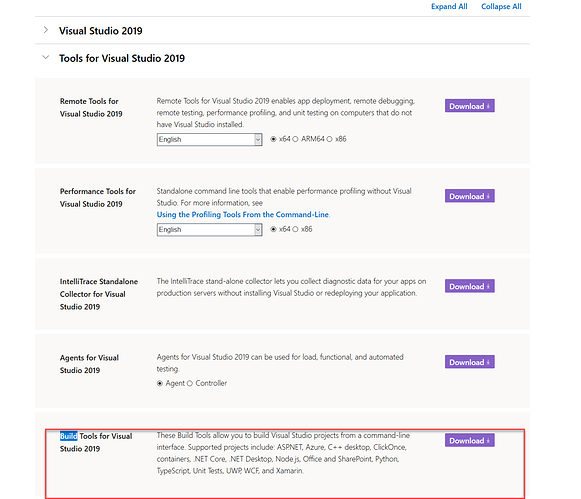Open Using the Profiling Tools From the Command-Line link
Viewport: 581px width, 499px height.
(243, 214)
